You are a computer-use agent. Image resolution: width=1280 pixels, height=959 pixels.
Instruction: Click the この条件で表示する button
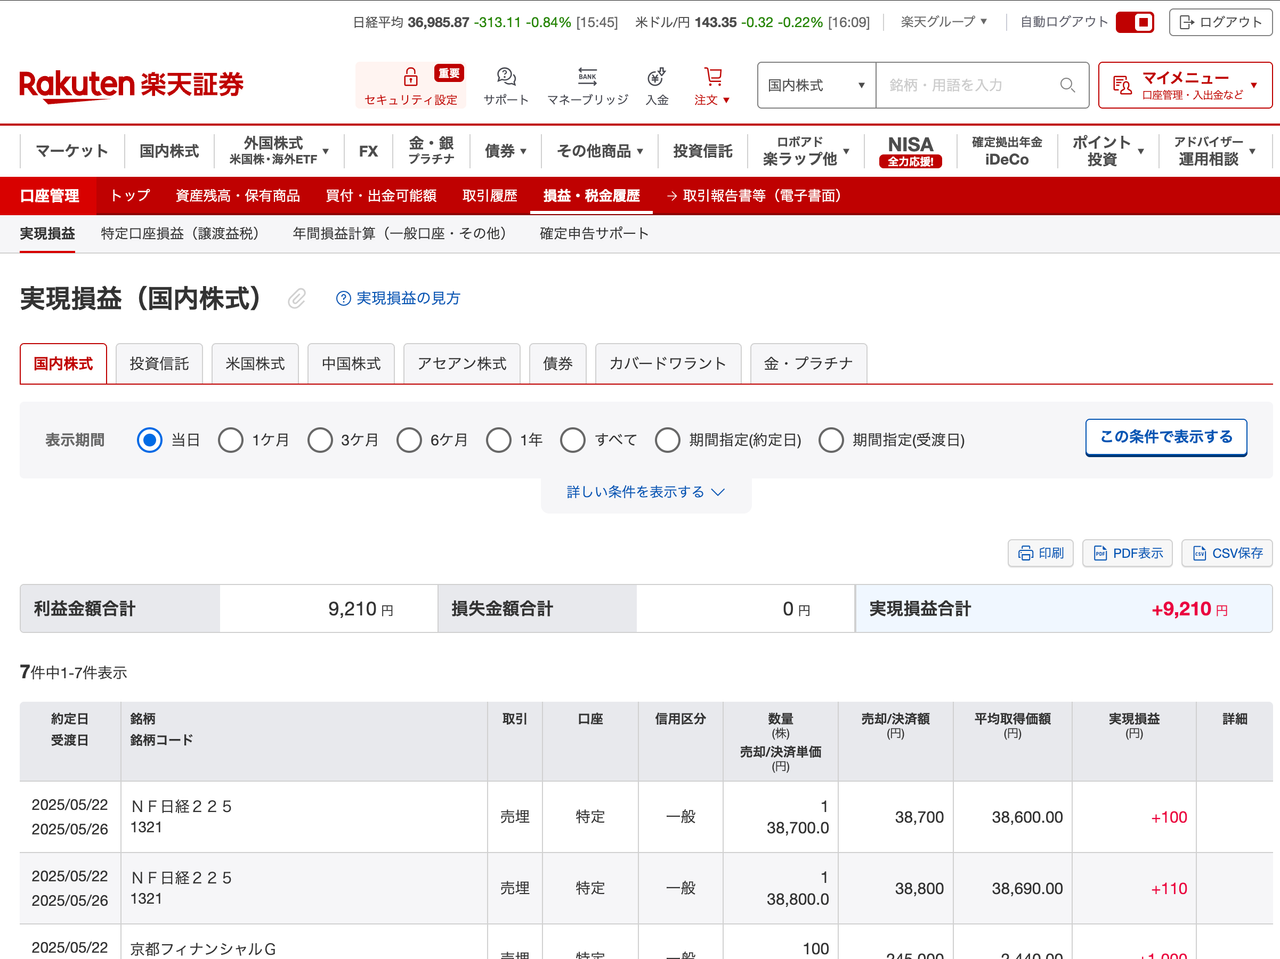pos(1166,437)
